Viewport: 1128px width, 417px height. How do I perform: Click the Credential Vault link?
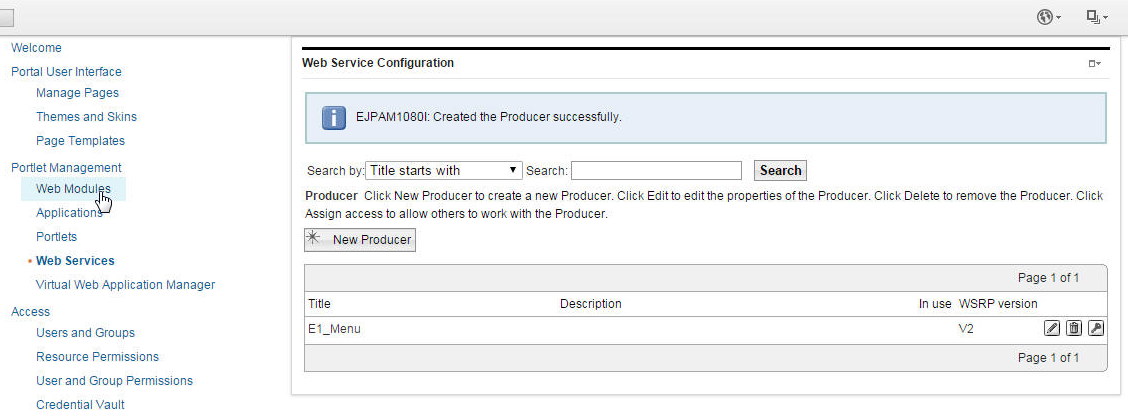80,405
